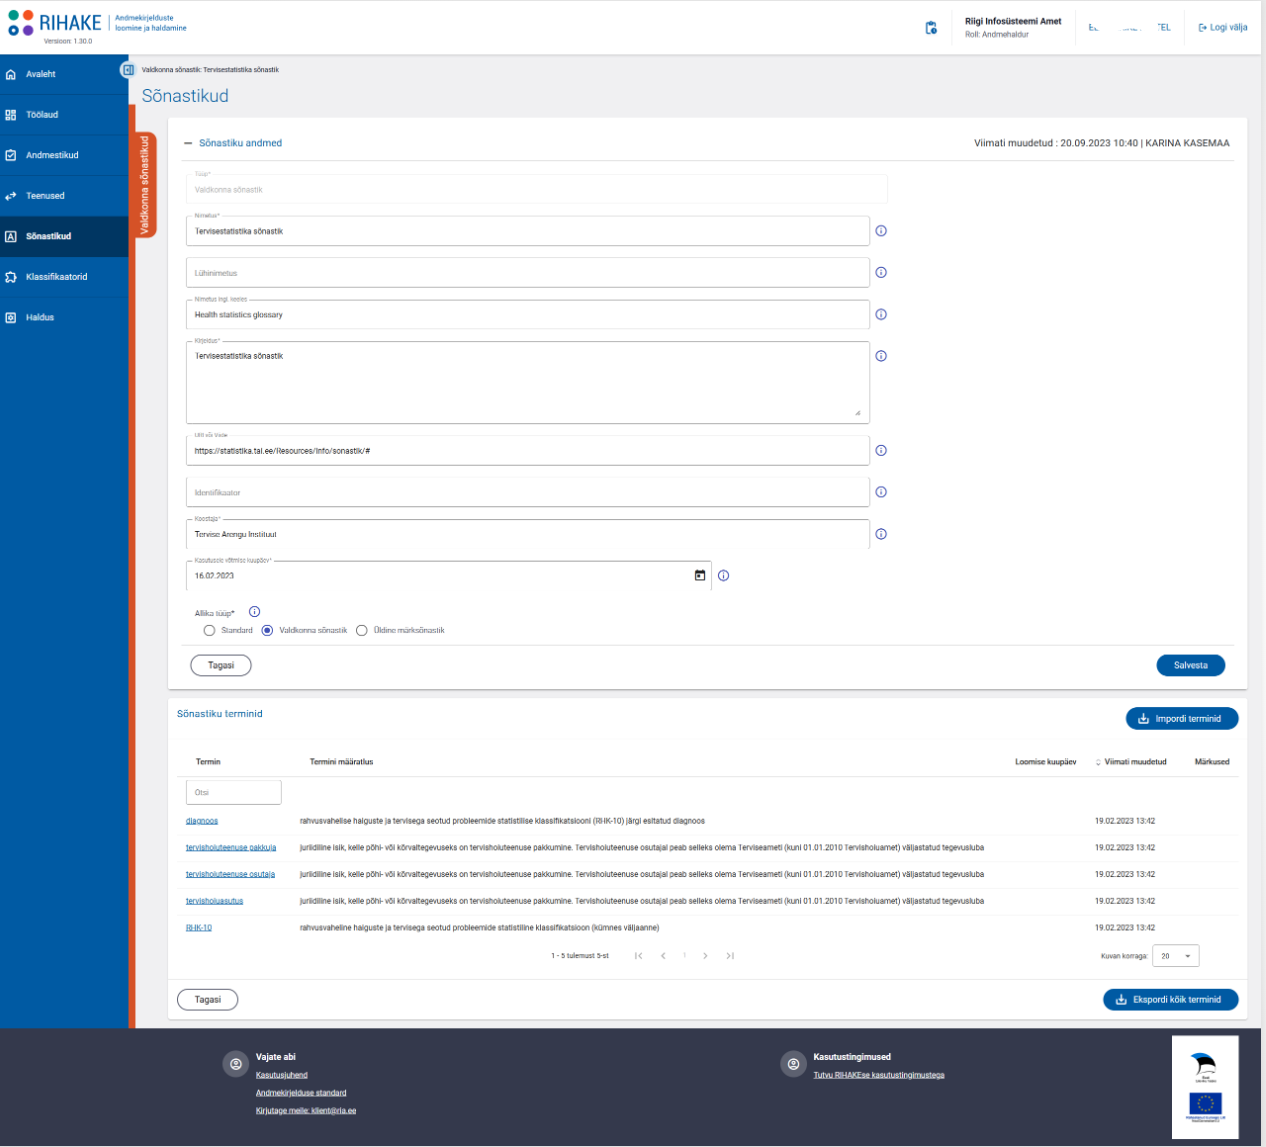Click the Ekspordi kõik terminid button
Viewport: 1266px width, 1147px height.
1170,999
